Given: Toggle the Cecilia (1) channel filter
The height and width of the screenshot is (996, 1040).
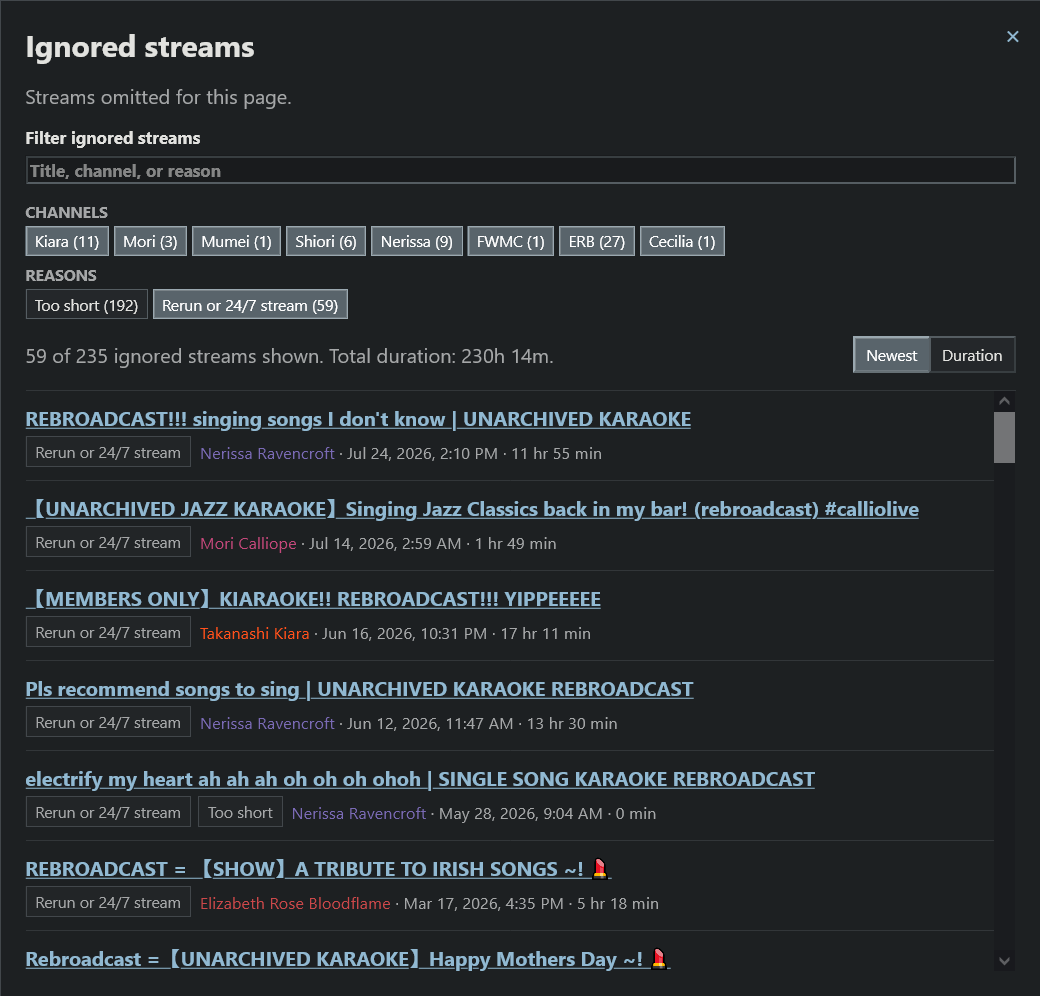Looking at the screenshot, I should (x=682, y=241).
